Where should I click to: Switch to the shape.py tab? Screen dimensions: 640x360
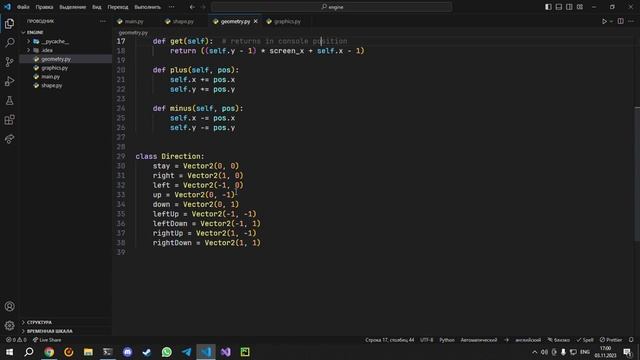pos(183,21)
